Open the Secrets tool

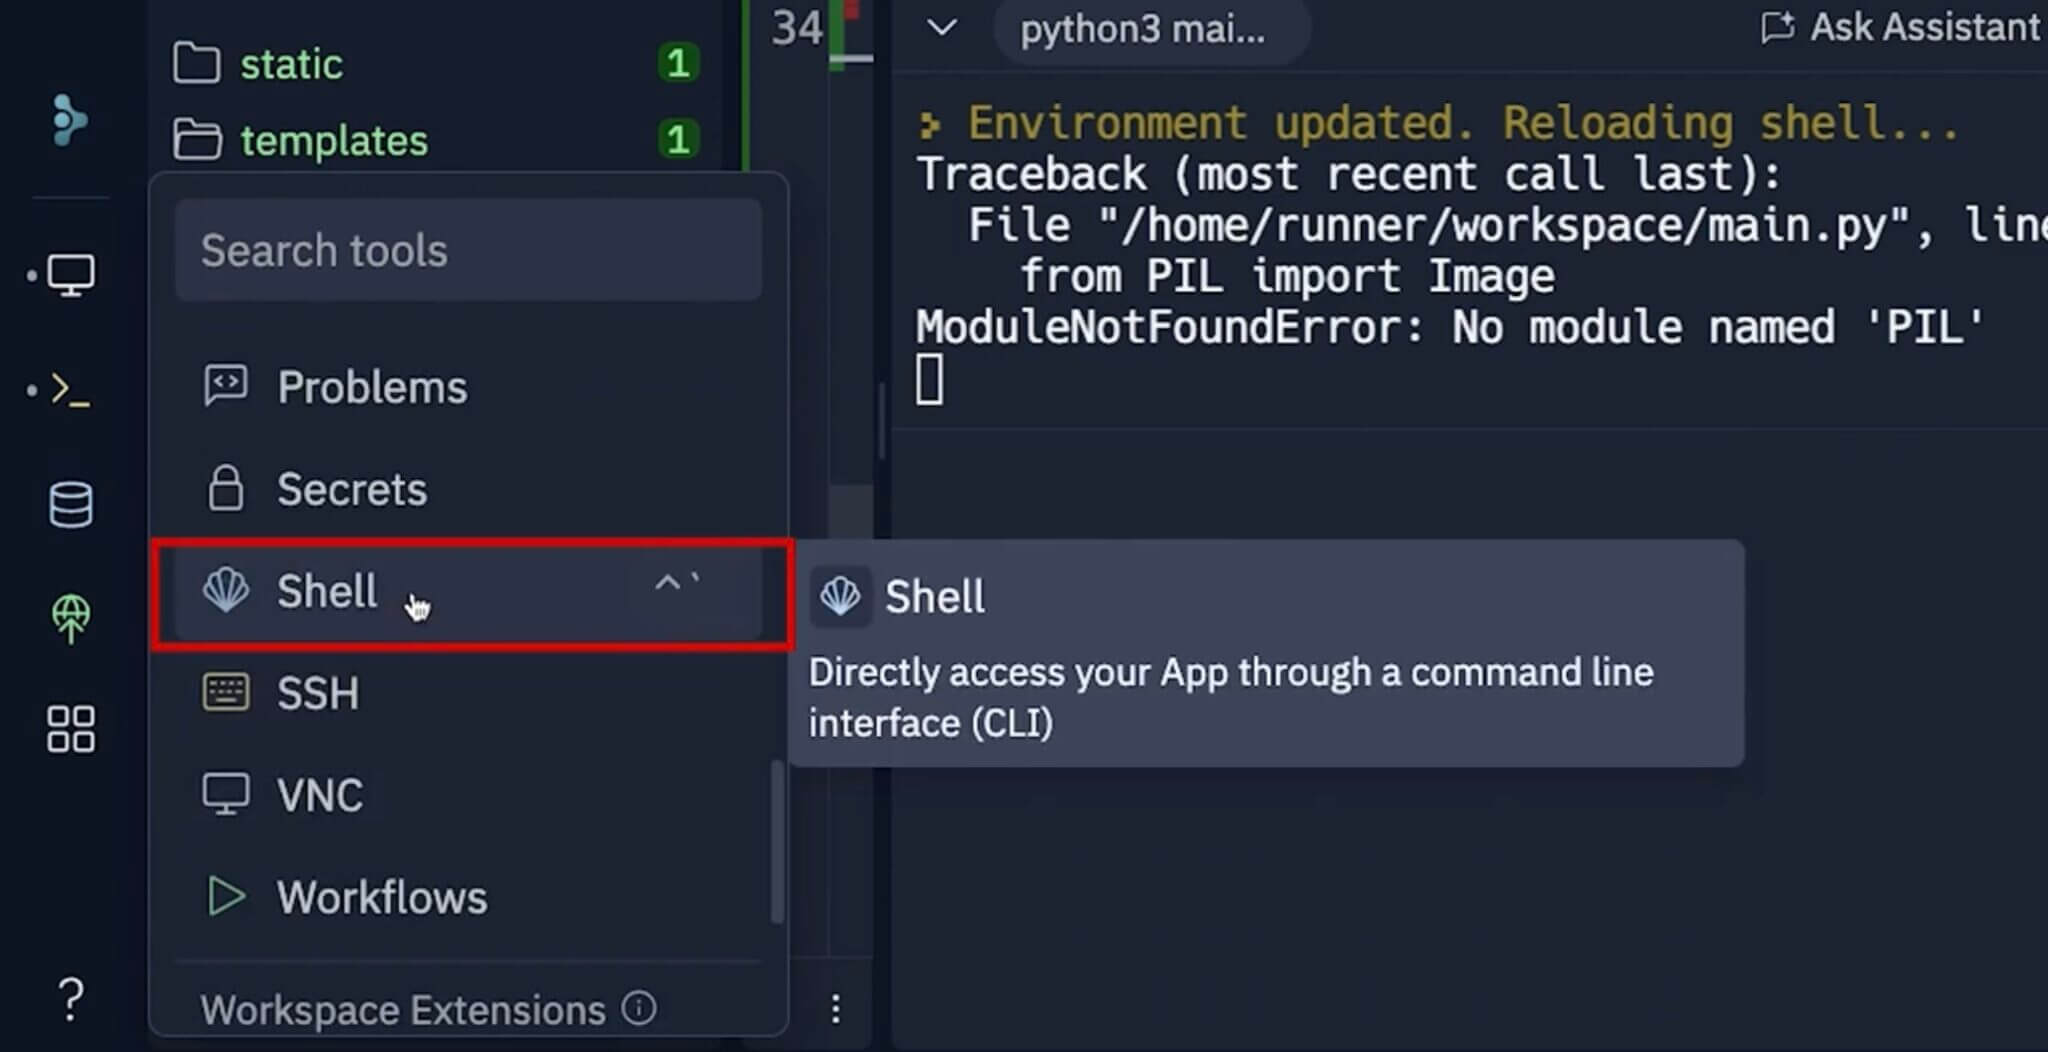[468, 488]
